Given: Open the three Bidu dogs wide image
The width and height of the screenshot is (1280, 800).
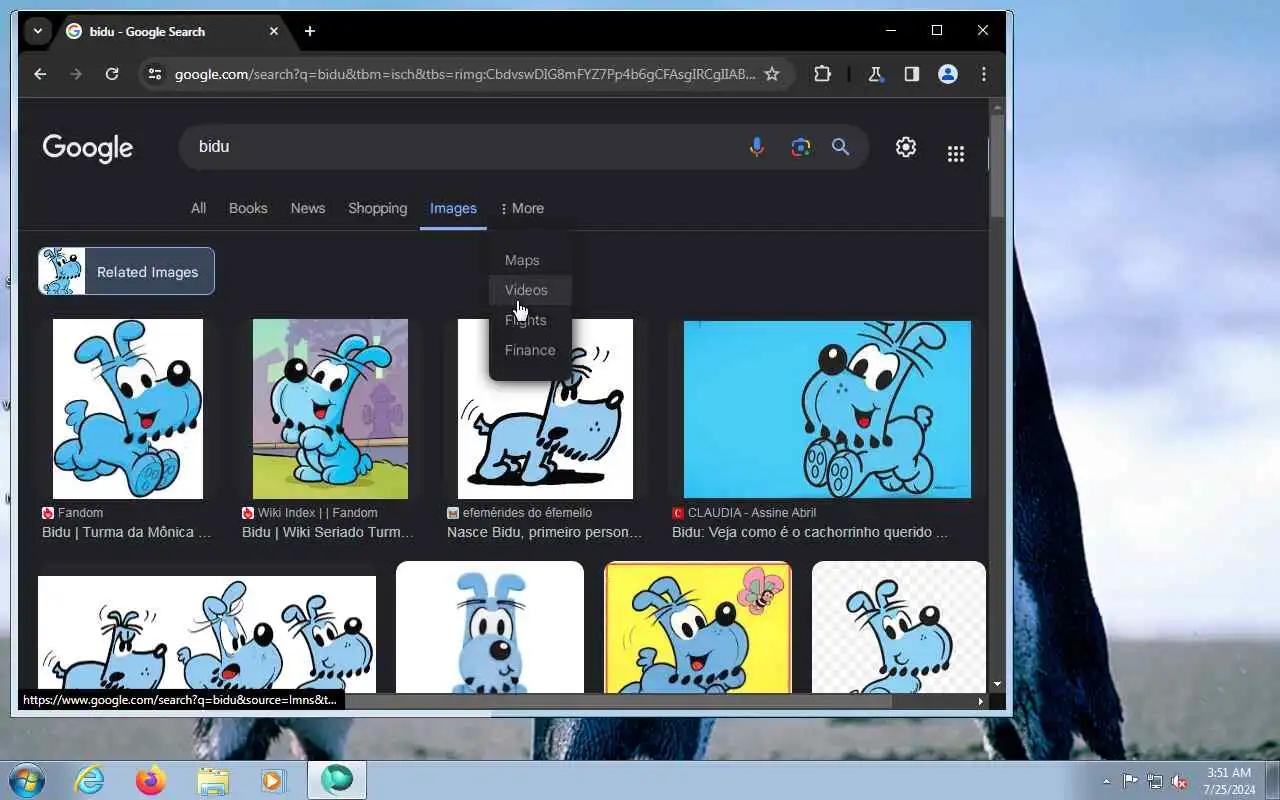Looking at the screenshot, I should pyautogui.click(x=207, y=634).
